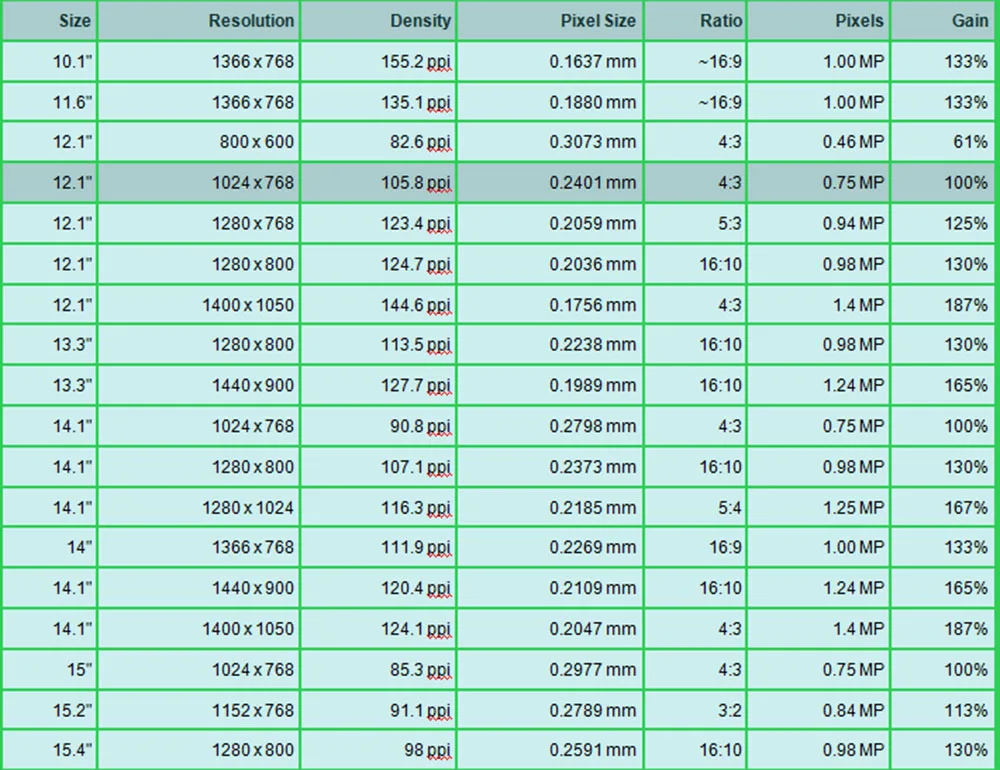Click the 82.6 ppi density cell
The width and height of the screenshot is (1000, 770).
(x=379, y=142)
